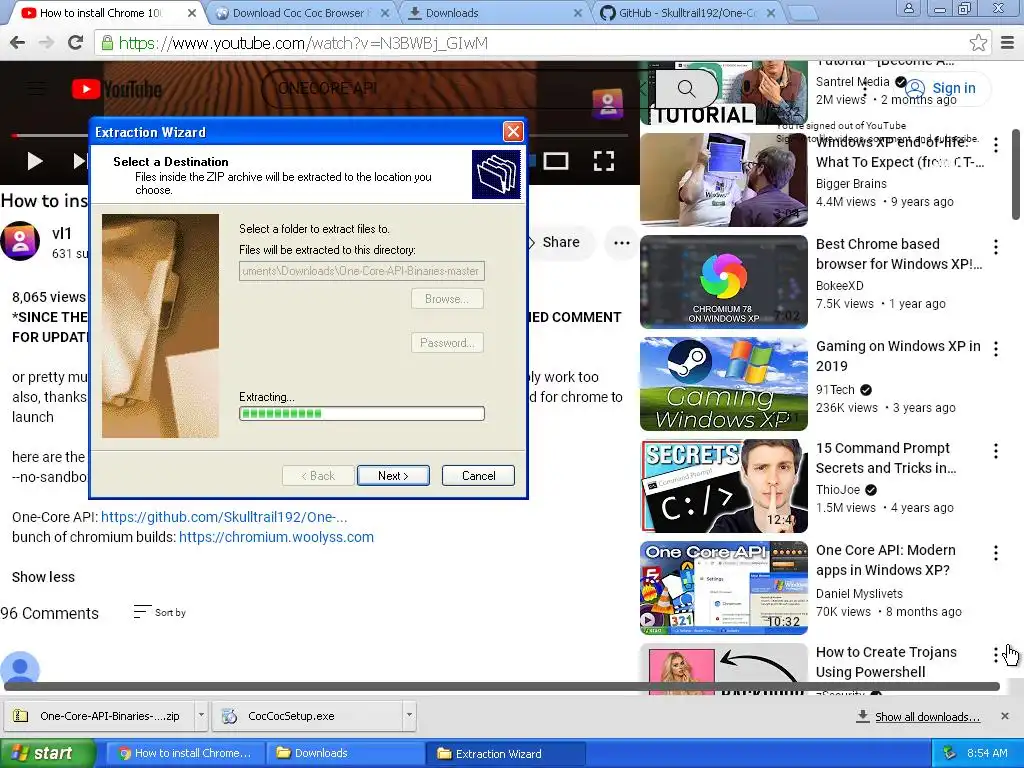Close the downloads bar
This screenshot has width=1024, height=768.
(x=1005, y=716)
